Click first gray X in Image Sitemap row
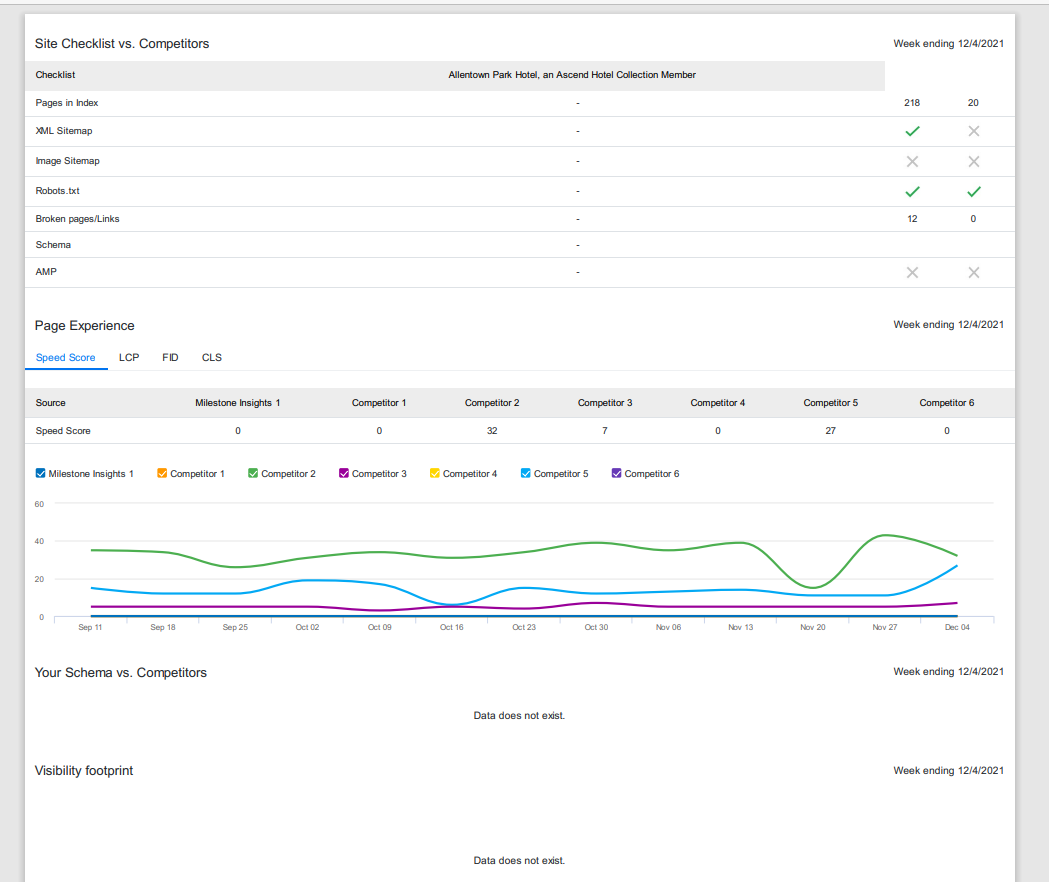 click(x=912, y=161)
